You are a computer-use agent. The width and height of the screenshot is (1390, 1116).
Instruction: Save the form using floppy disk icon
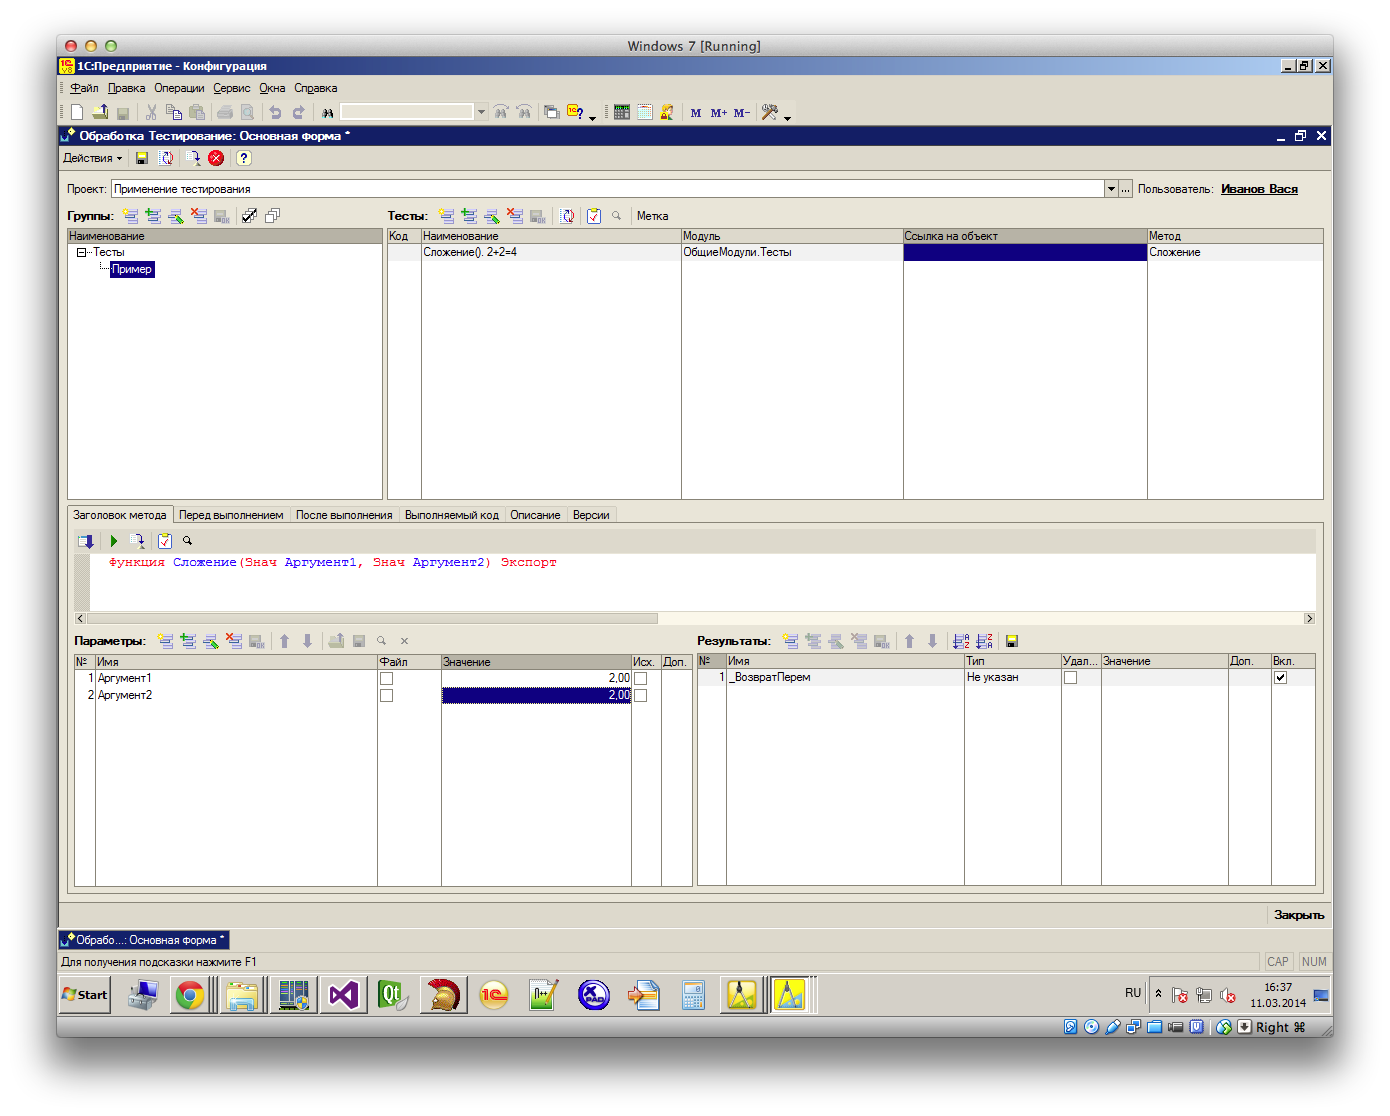142,158
